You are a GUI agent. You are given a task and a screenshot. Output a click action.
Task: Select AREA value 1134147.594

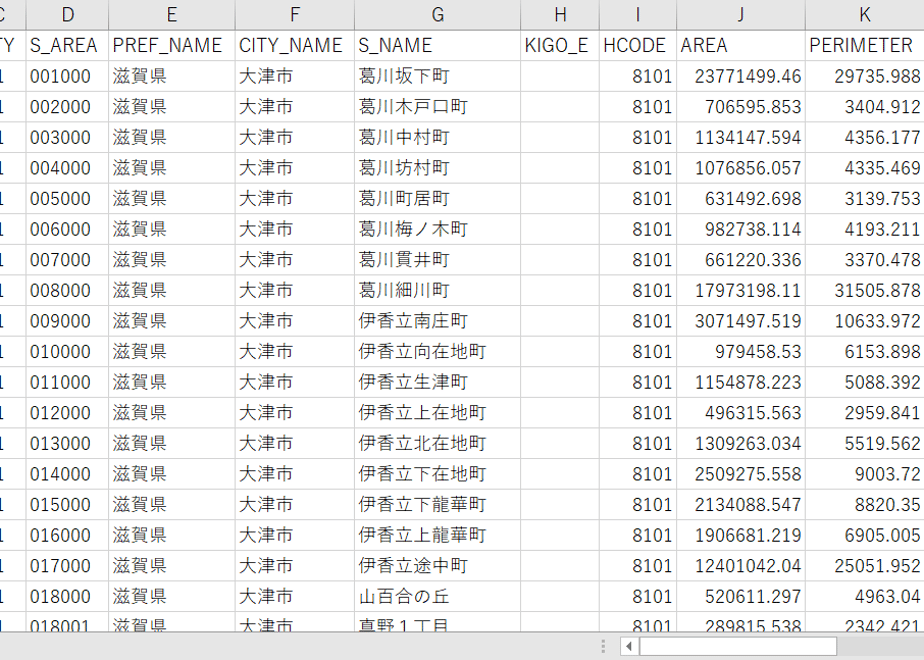tap(741, 137)
